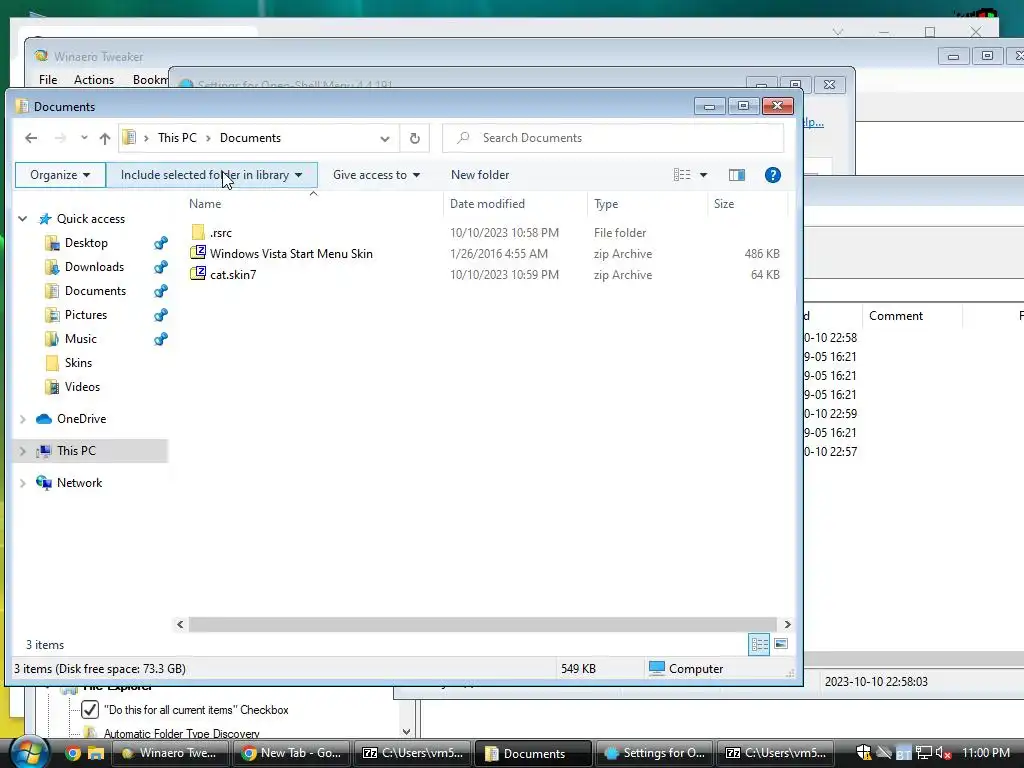Open Pictures in Quick access
Viewport: 1024px width, 768px height.
coord(86,315)
